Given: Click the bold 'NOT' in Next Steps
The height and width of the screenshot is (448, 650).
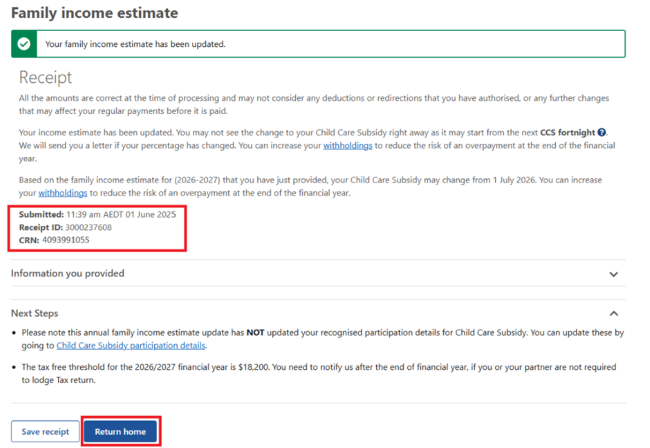Looking at the screenshot, I should 258,332.
